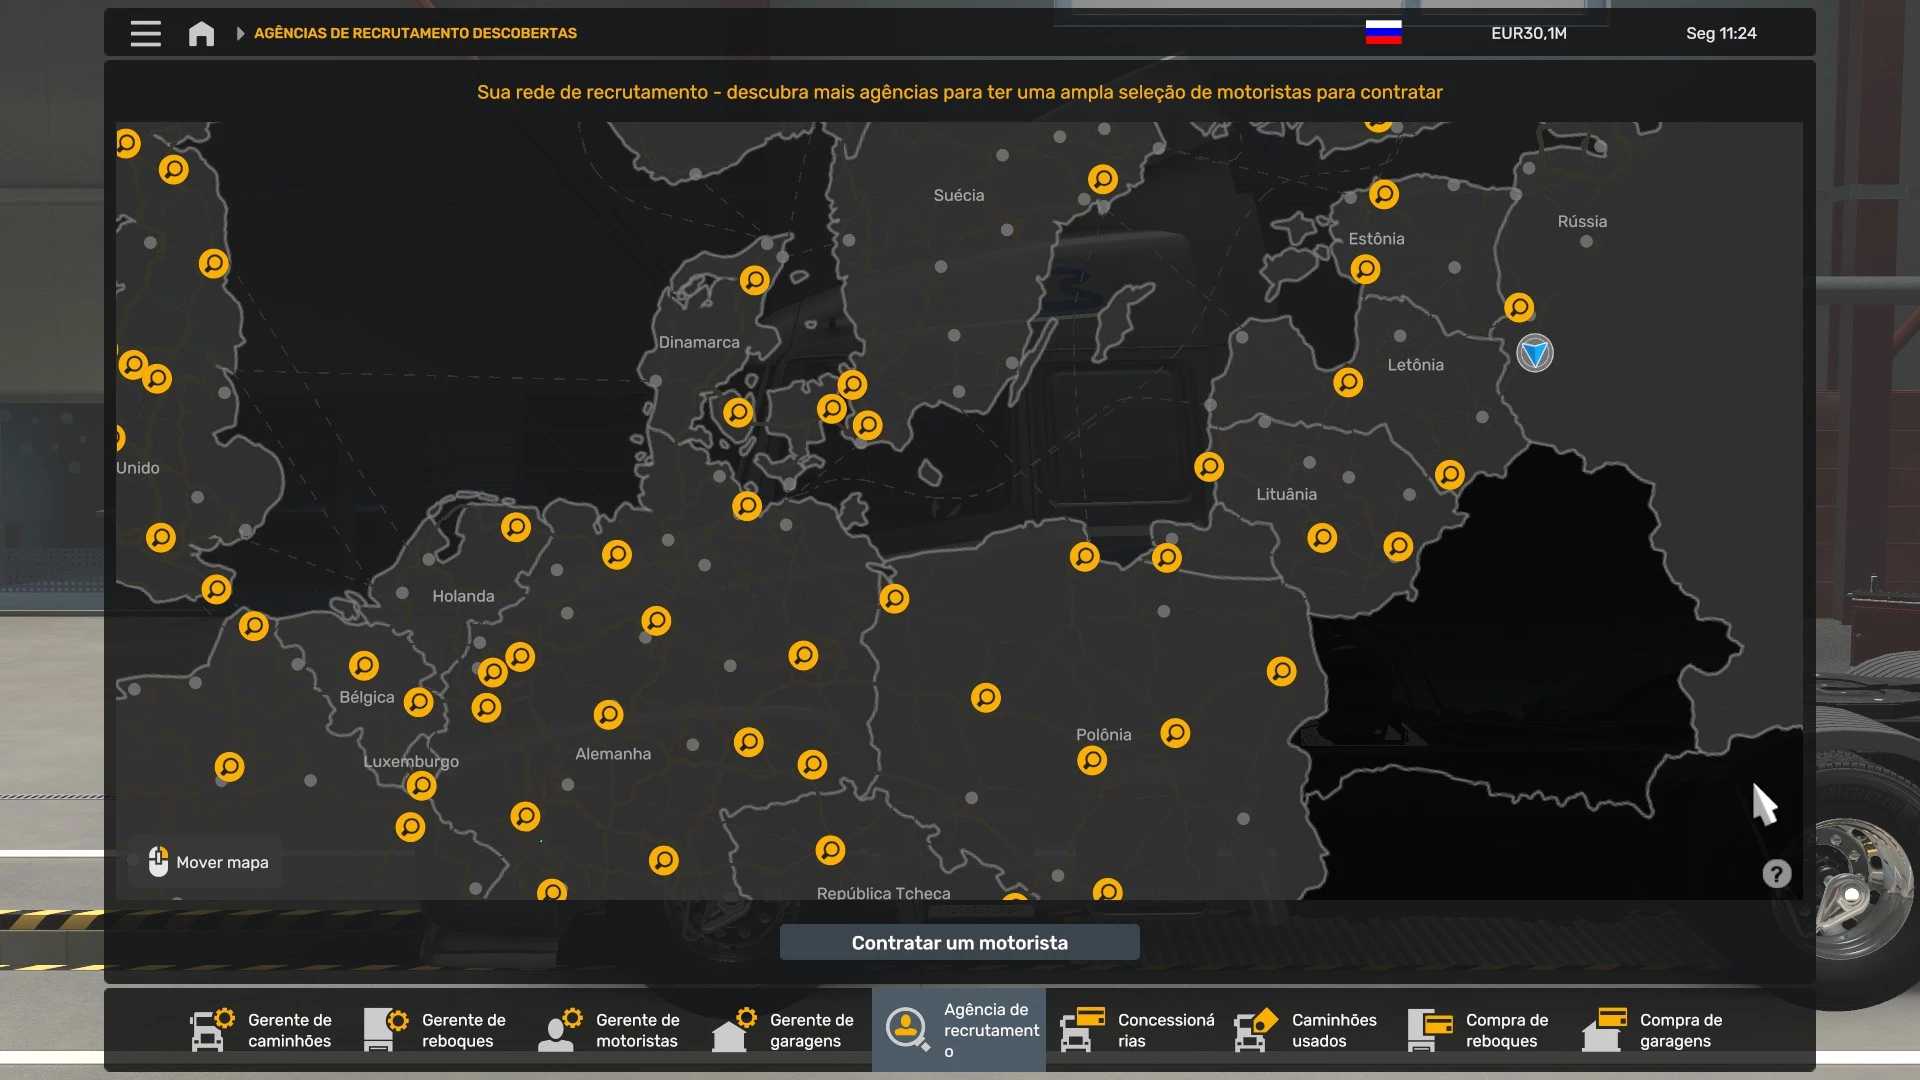This screenshot has height=1080, width=1920.
Task: Open the Gerente de reboques tab
Action: 436,1030
